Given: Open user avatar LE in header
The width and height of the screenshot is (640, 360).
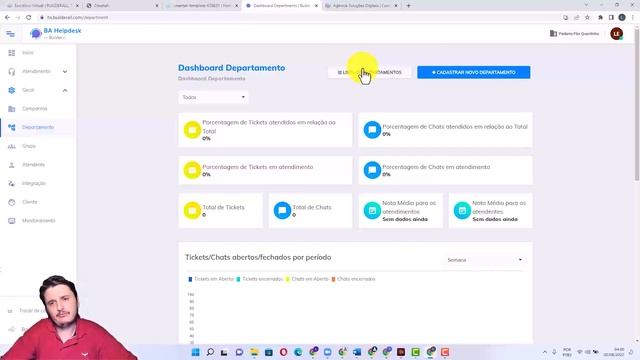Looking at the screenshot, I should 616,33.
